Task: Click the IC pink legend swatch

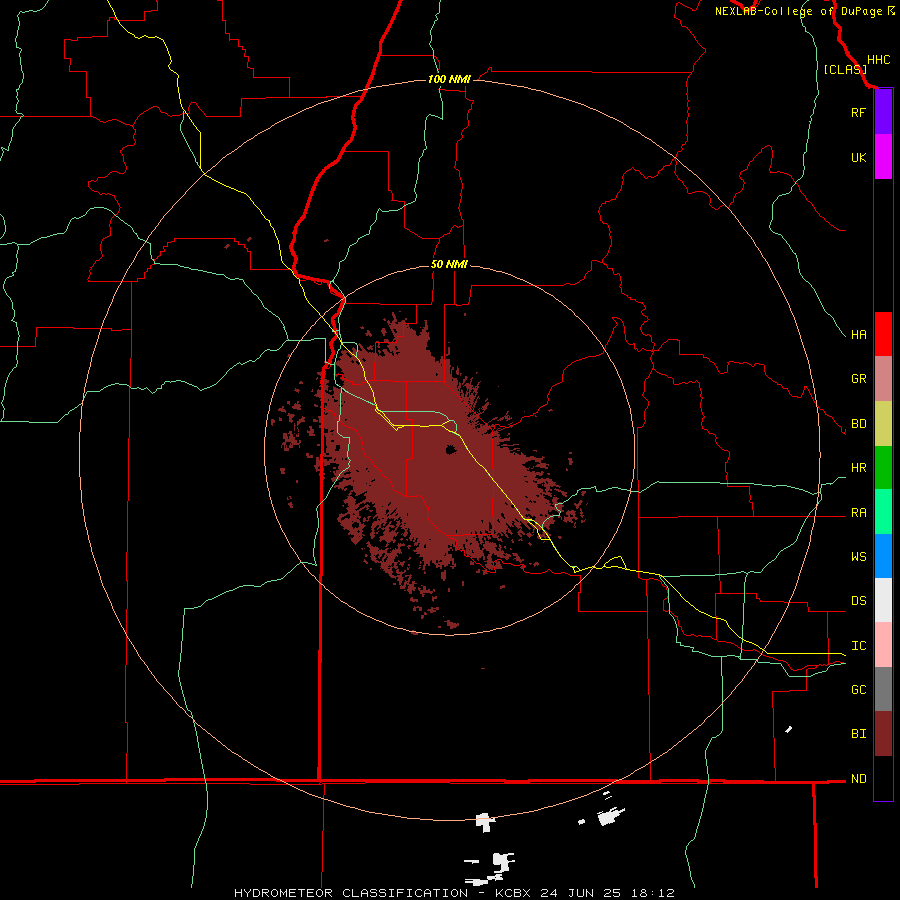Action: (883, 645)
